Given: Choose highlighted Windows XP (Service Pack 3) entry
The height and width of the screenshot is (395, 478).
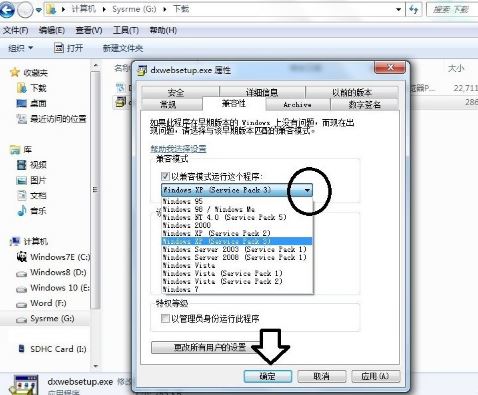Looking at the screenshot, I should pos(237,241).
